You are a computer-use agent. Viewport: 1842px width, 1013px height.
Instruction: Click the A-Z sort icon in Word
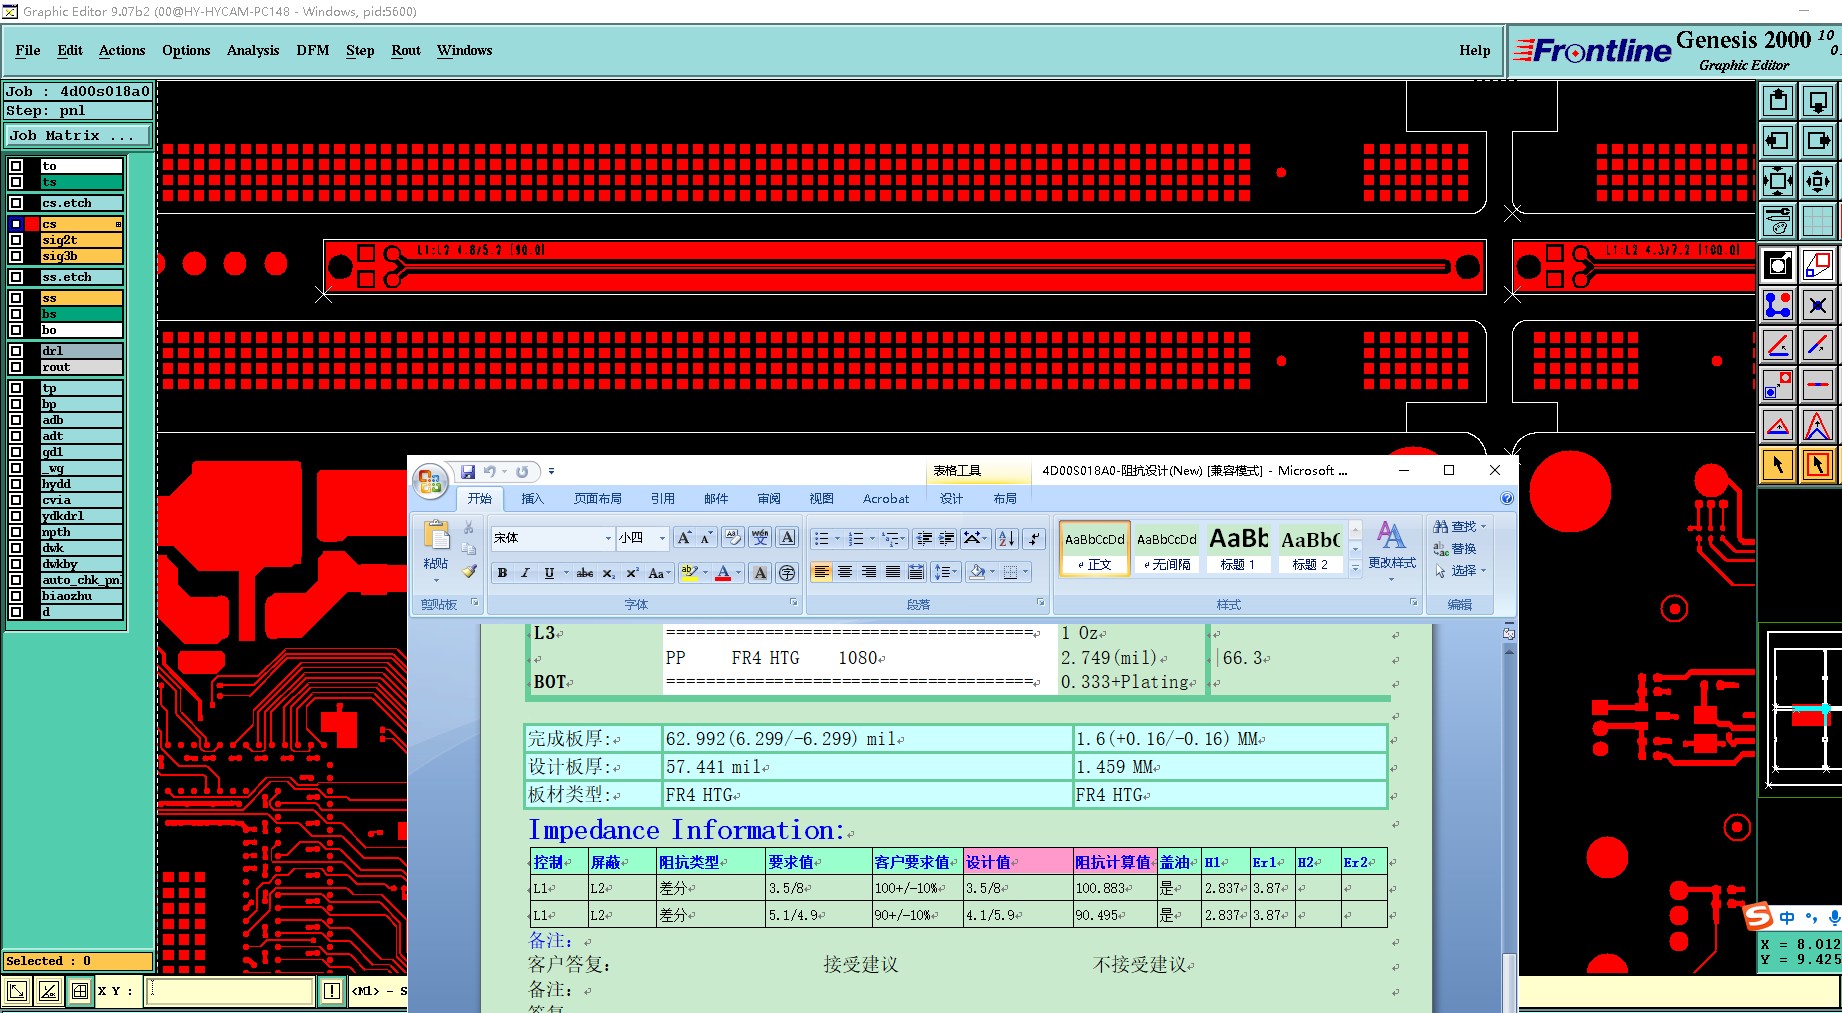tap(1007, 539)
